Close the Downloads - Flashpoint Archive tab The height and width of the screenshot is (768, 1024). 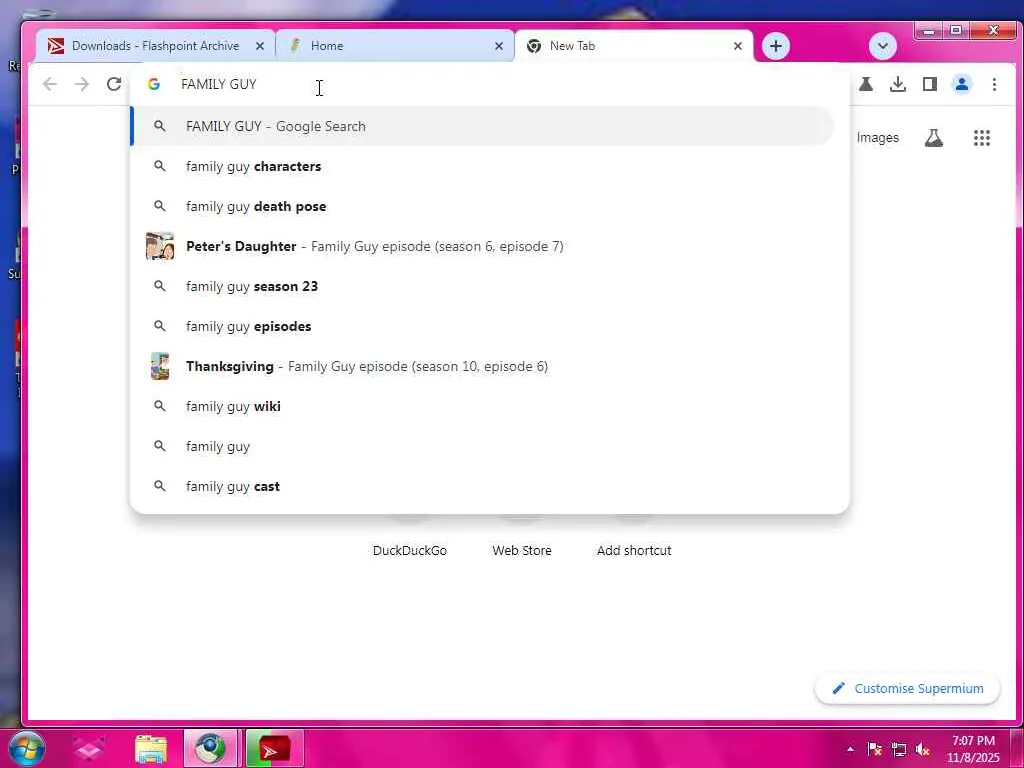(x=260, y=46)
